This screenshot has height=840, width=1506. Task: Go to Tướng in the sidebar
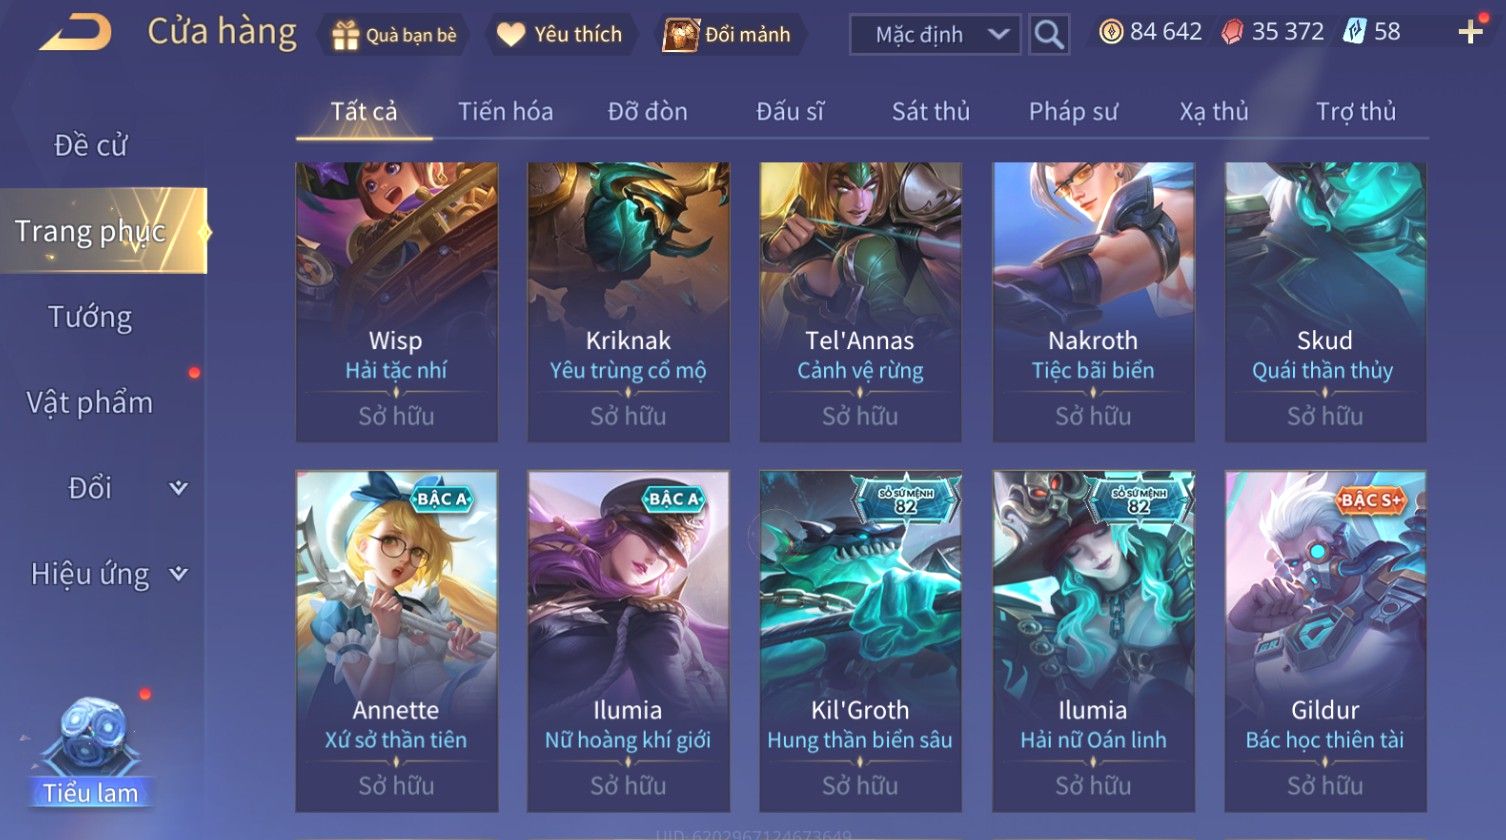pyautogui.click(x=90, y=317)
